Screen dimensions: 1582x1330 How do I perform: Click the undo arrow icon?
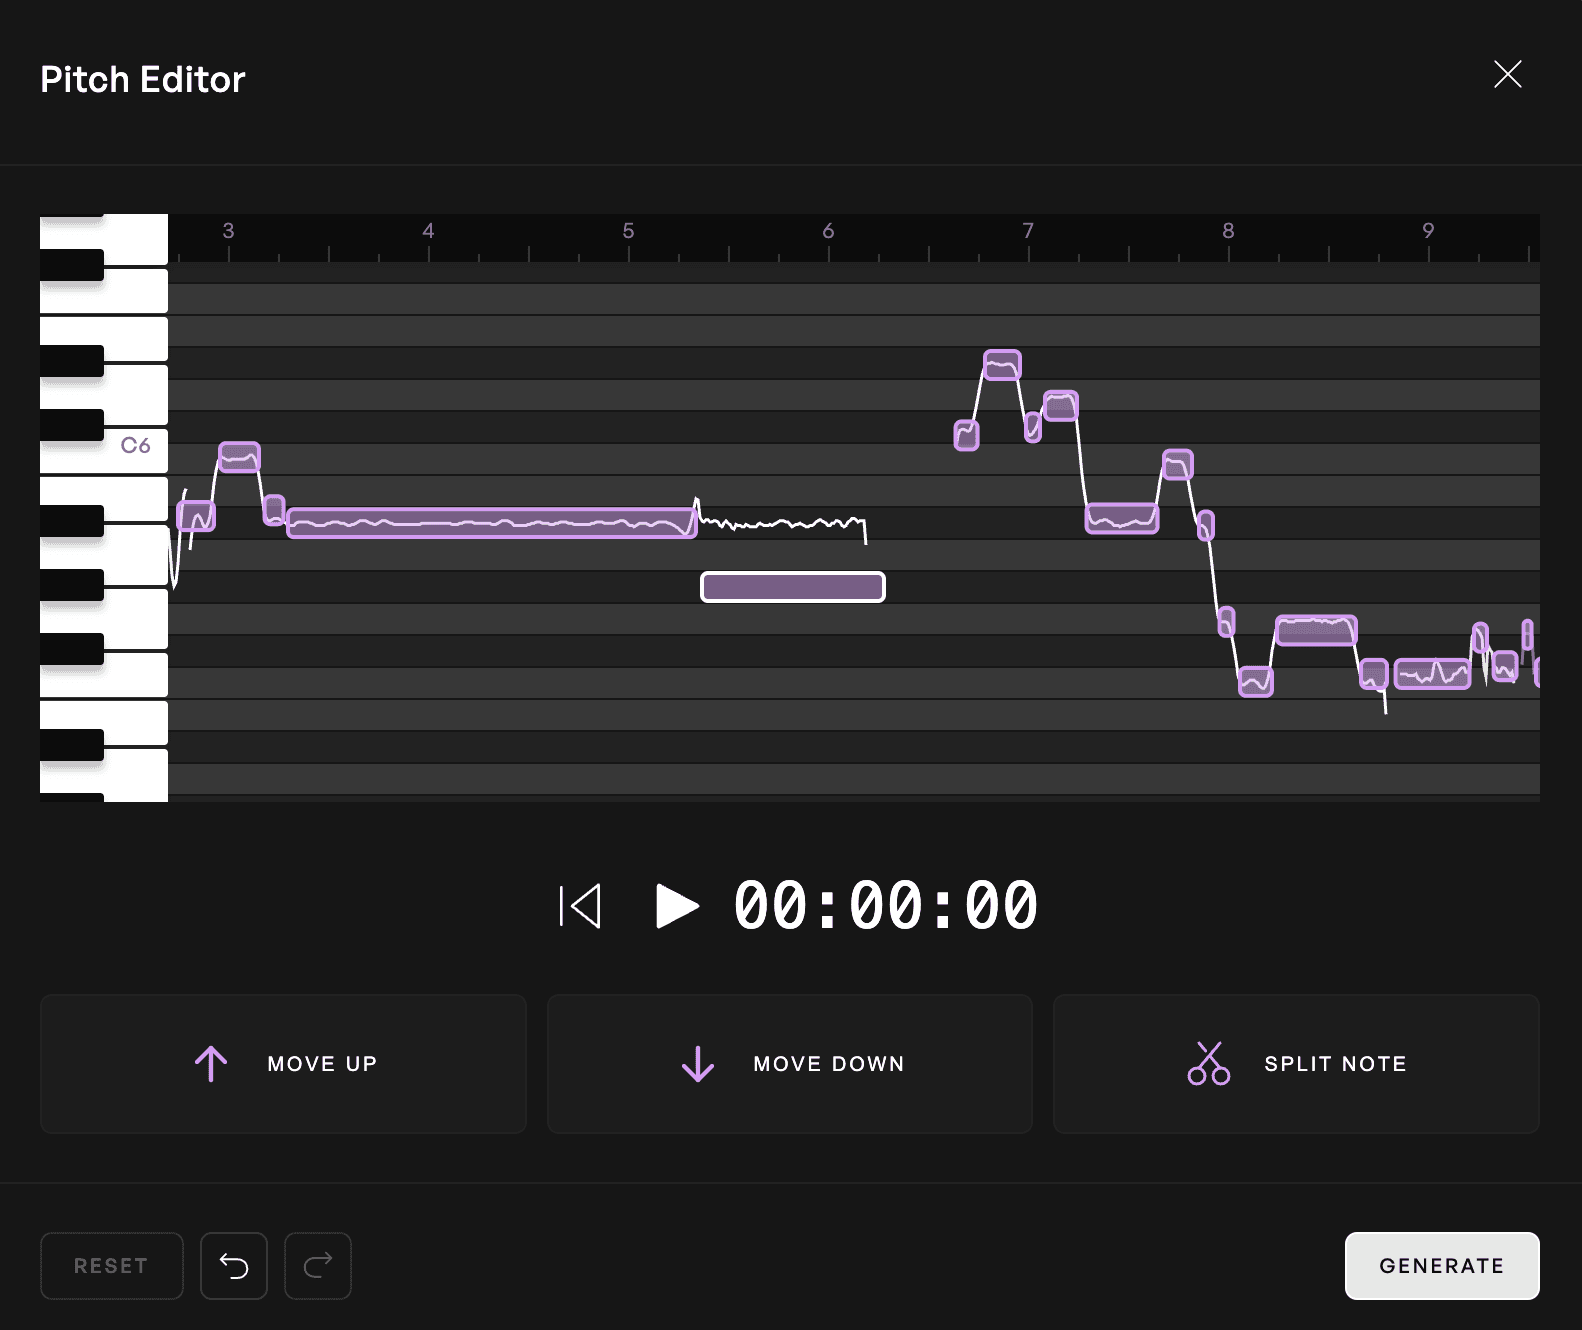tap(234, 1266)
